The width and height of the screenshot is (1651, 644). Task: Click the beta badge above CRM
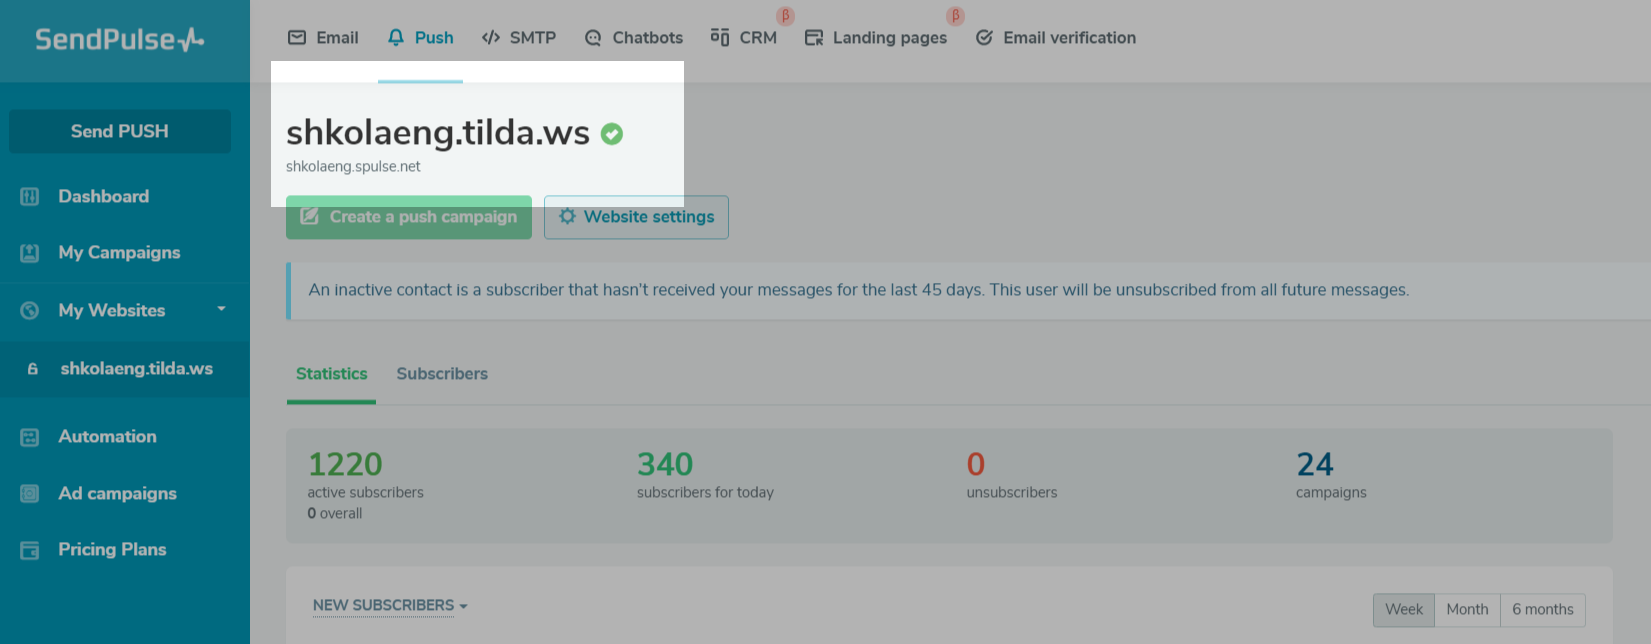(786, 15)
